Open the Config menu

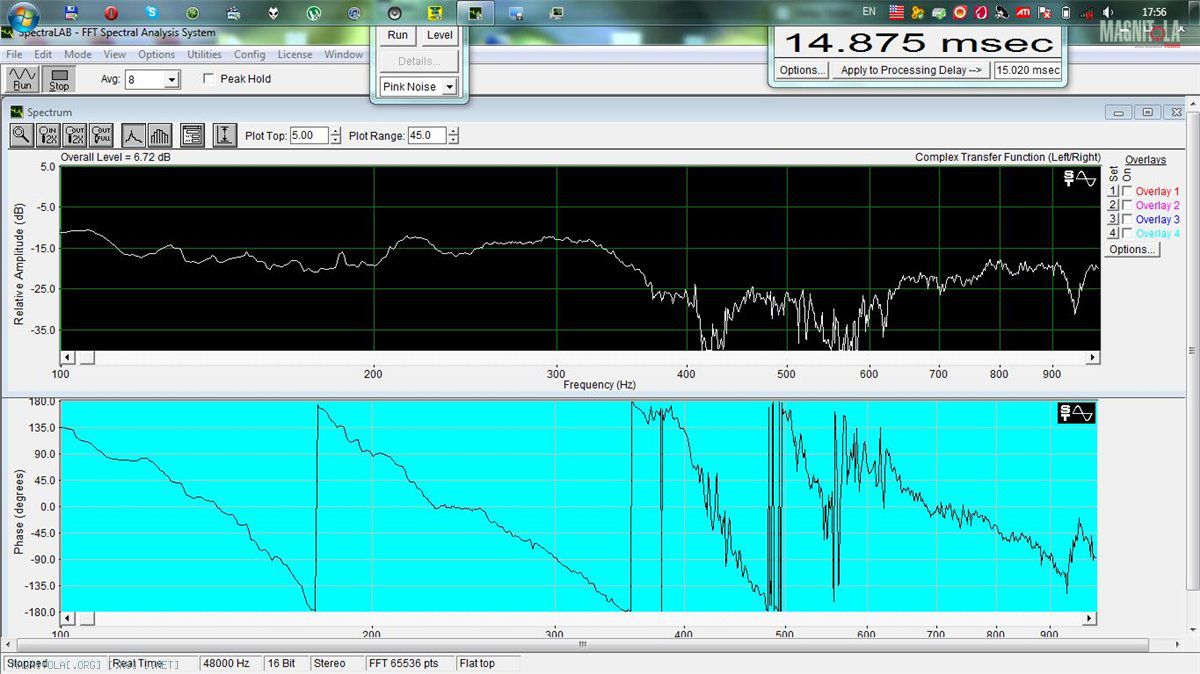coord(250,55)
